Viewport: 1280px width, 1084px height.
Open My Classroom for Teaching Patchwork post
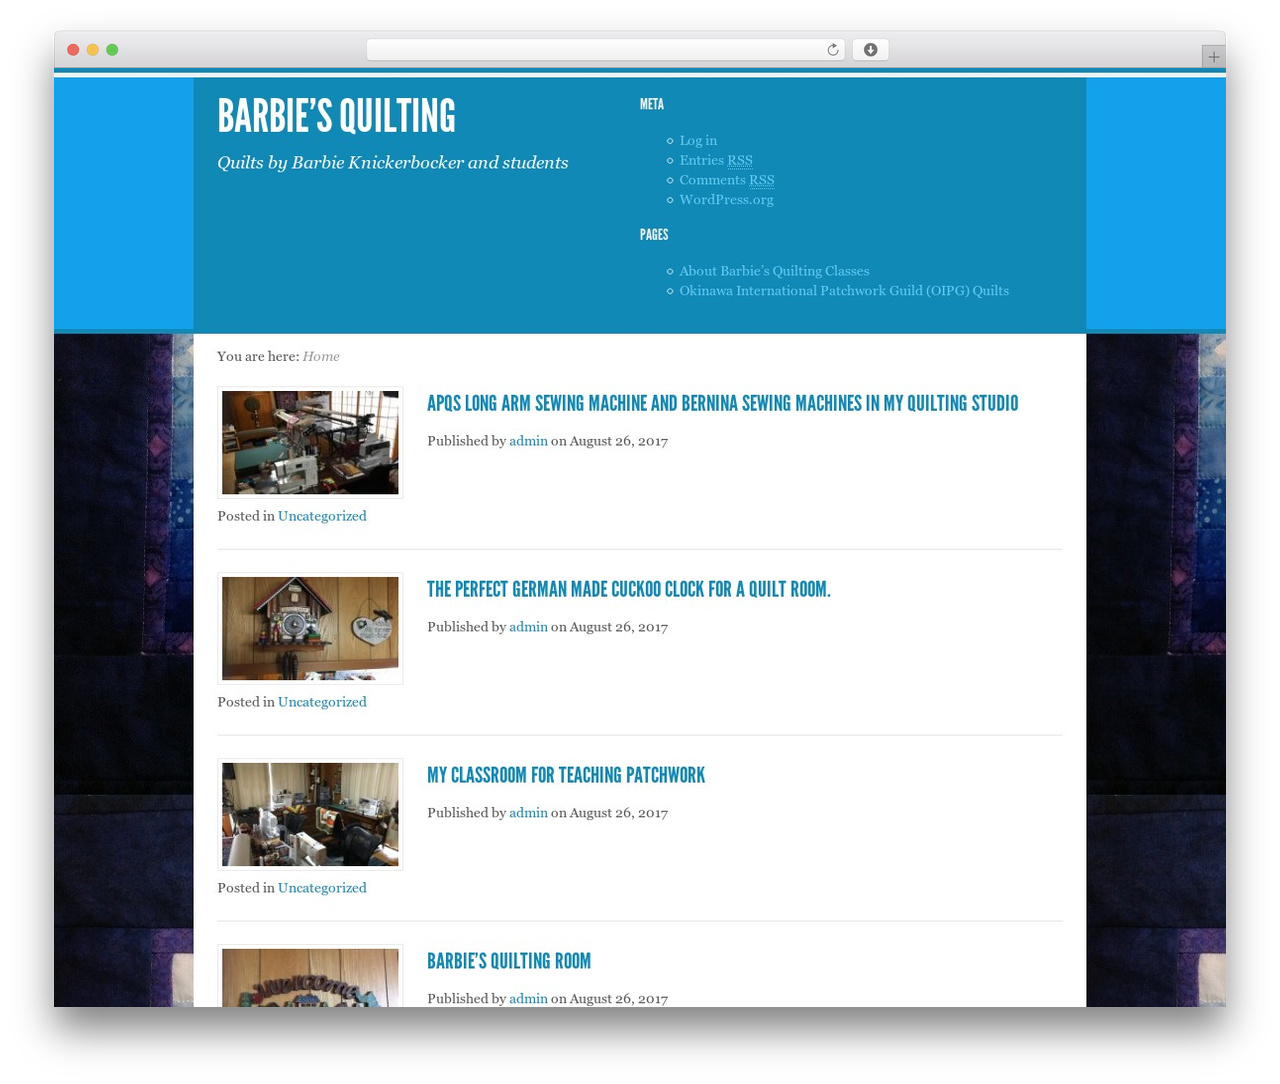point(566,776)
